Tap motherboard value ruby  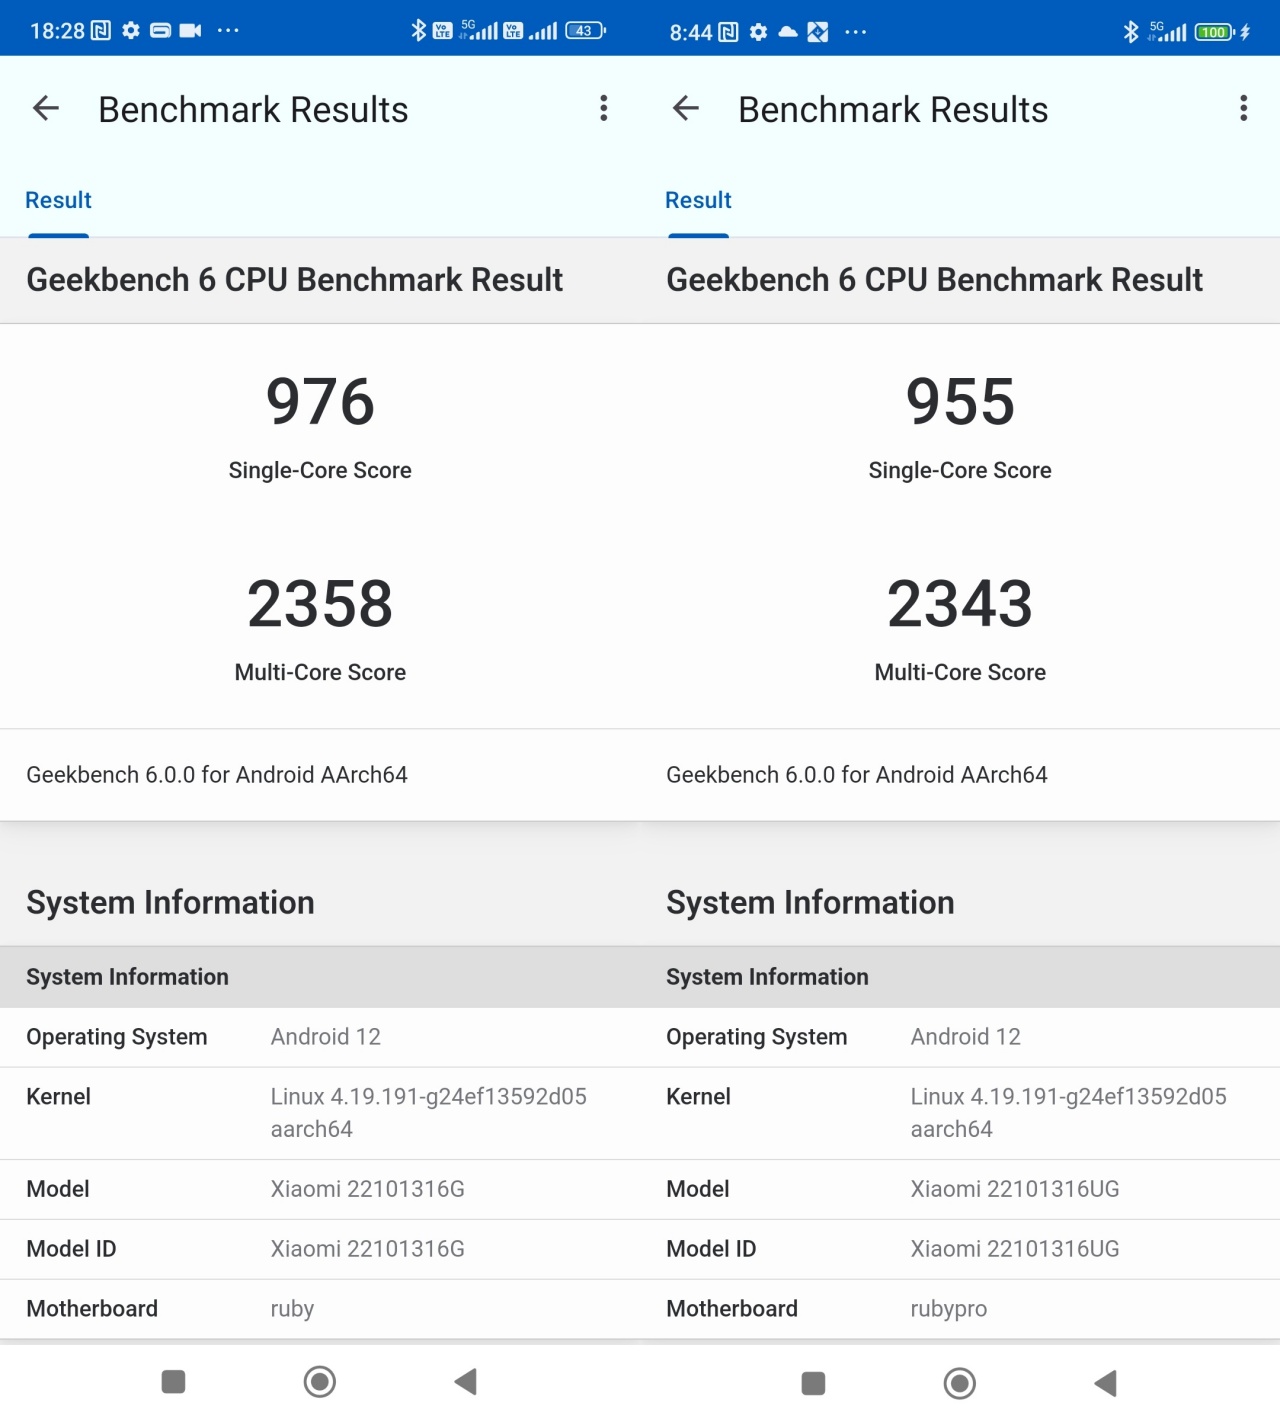click(x=292, y=1309)
